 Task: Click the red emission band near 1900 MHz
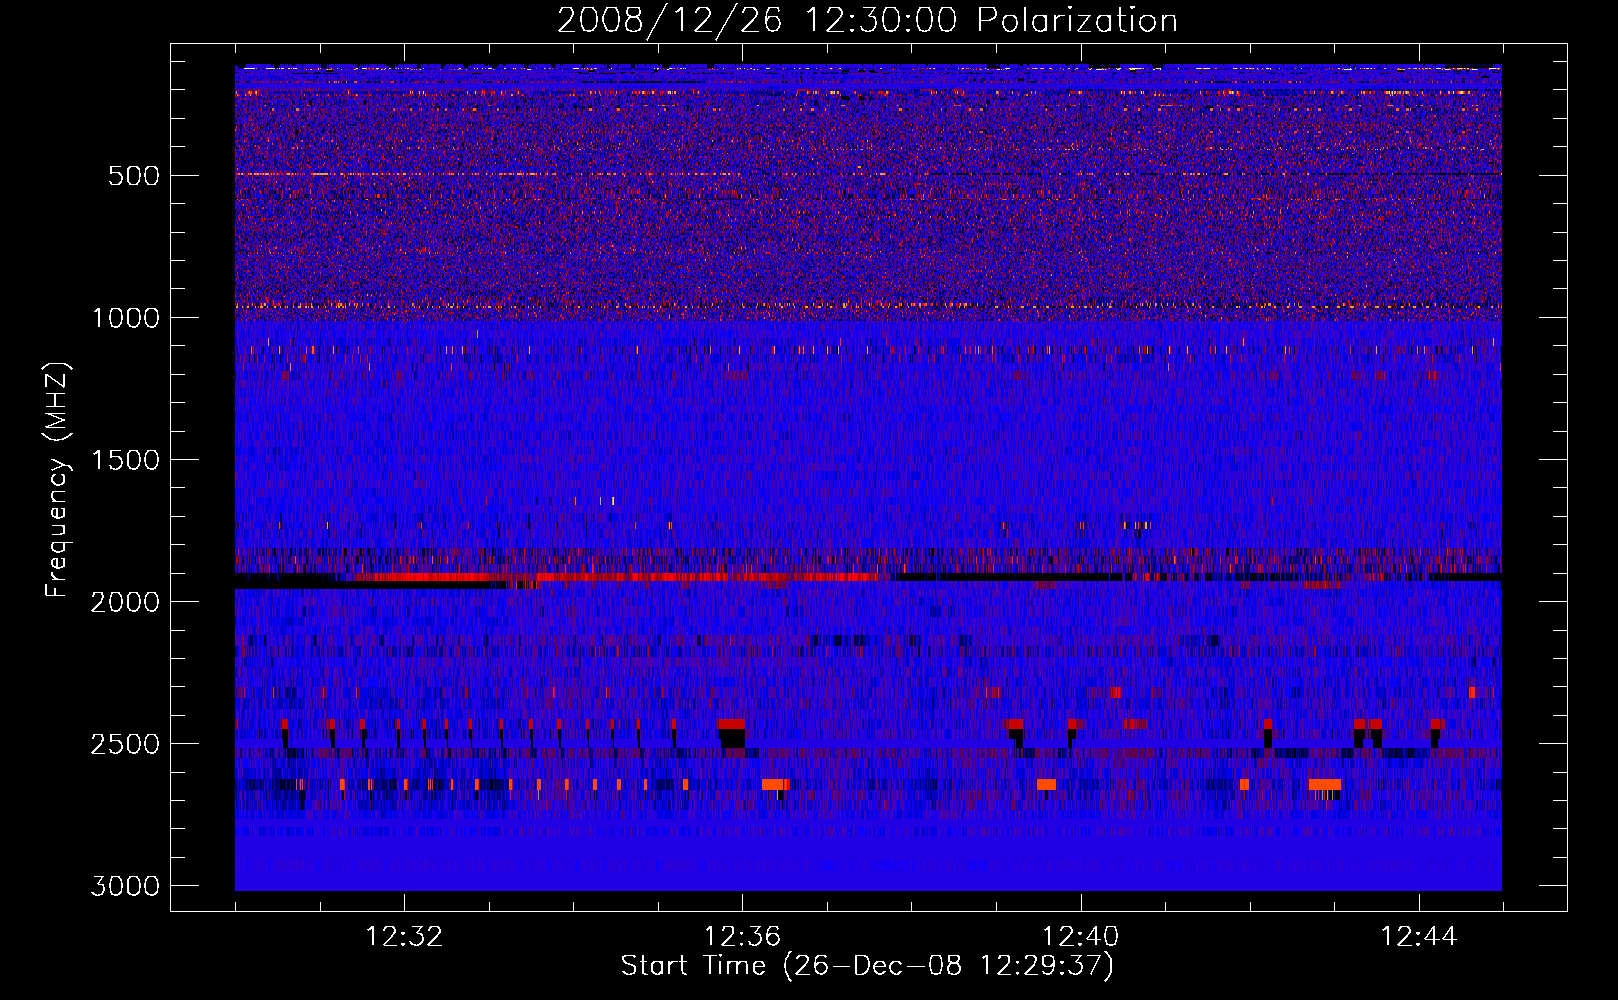[x=615, y=577]
